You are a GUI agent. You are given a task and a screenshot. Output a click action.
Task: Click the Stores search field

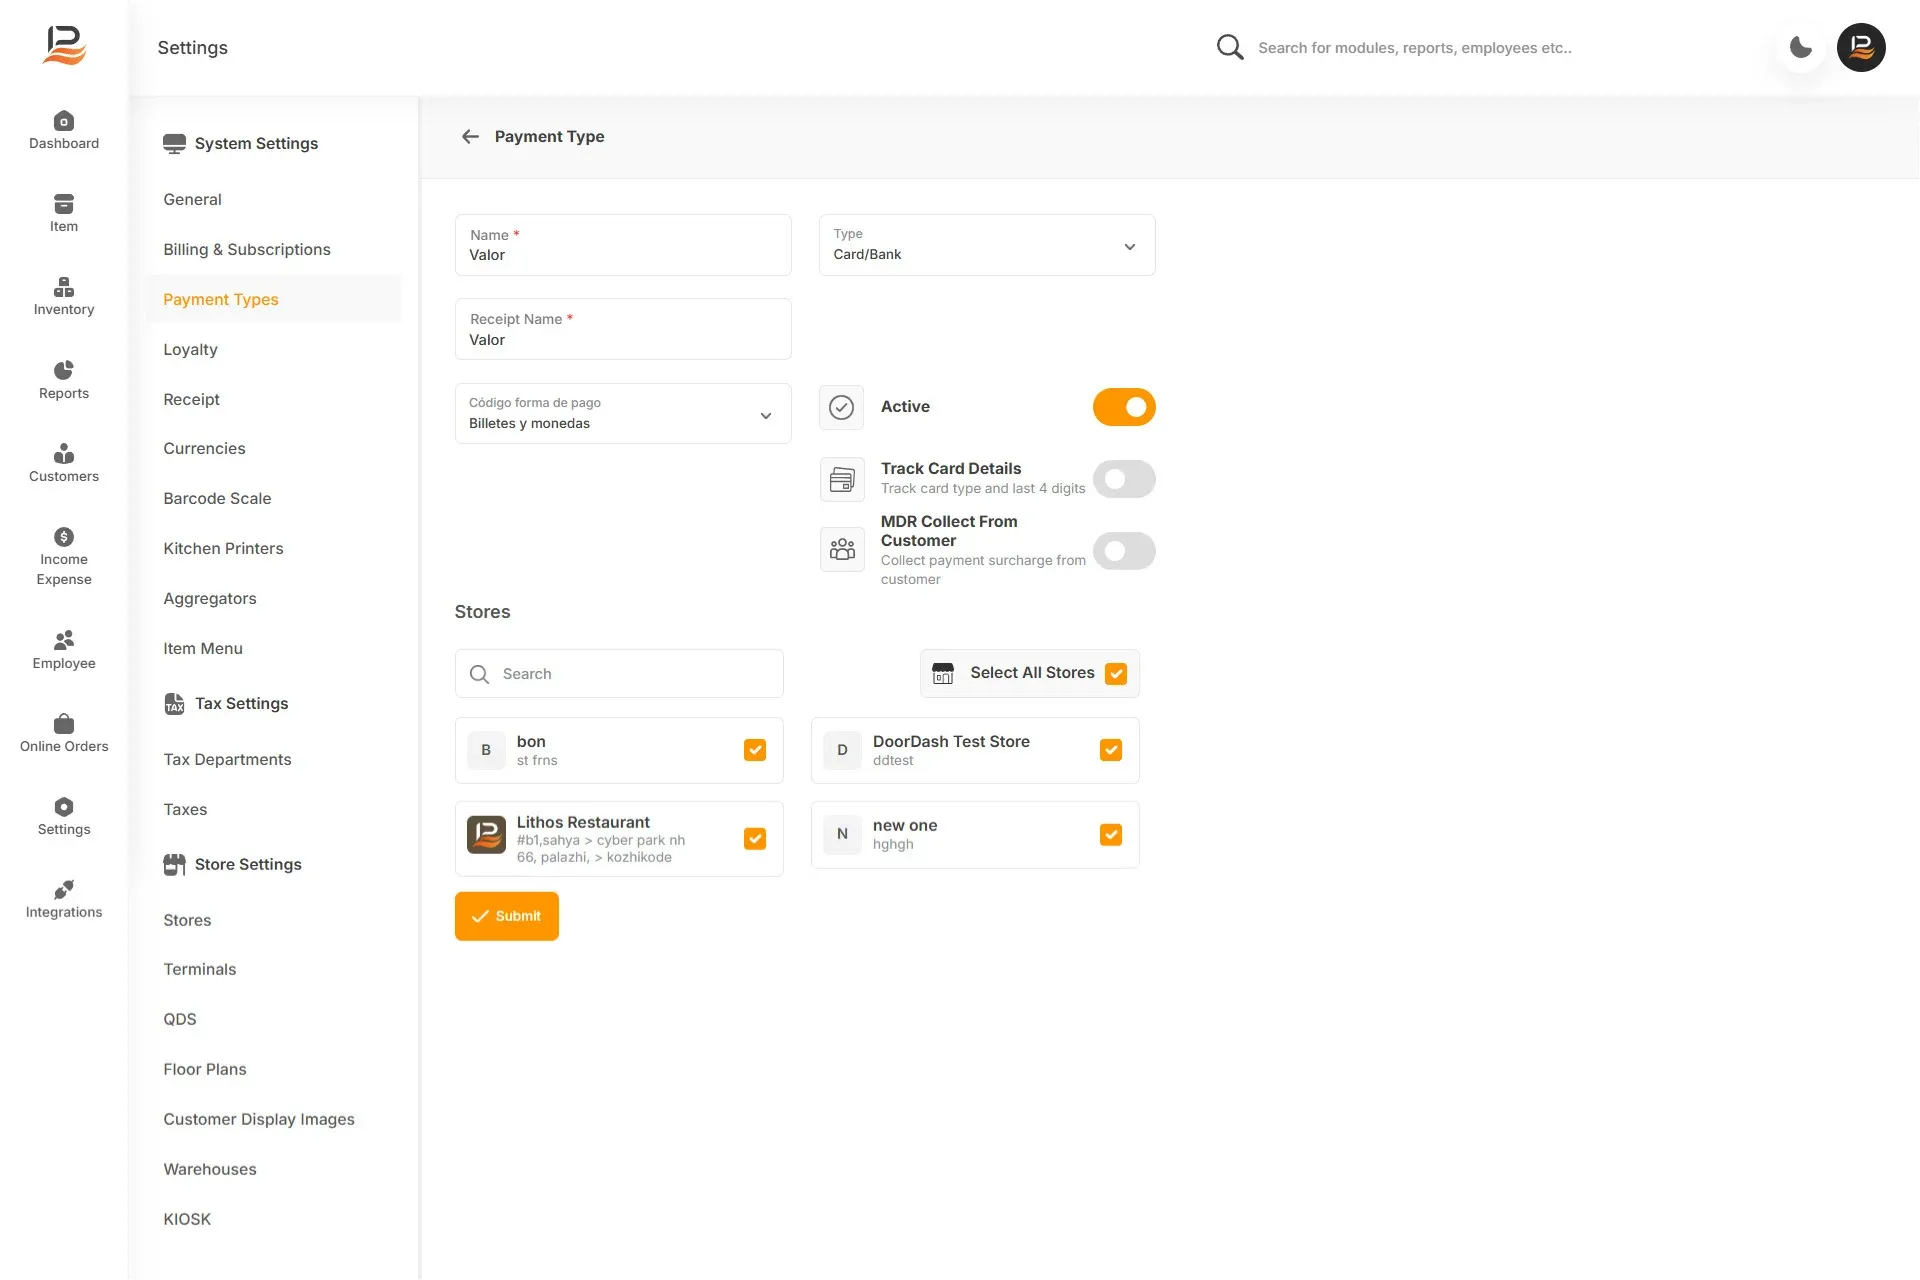point(619,674)
